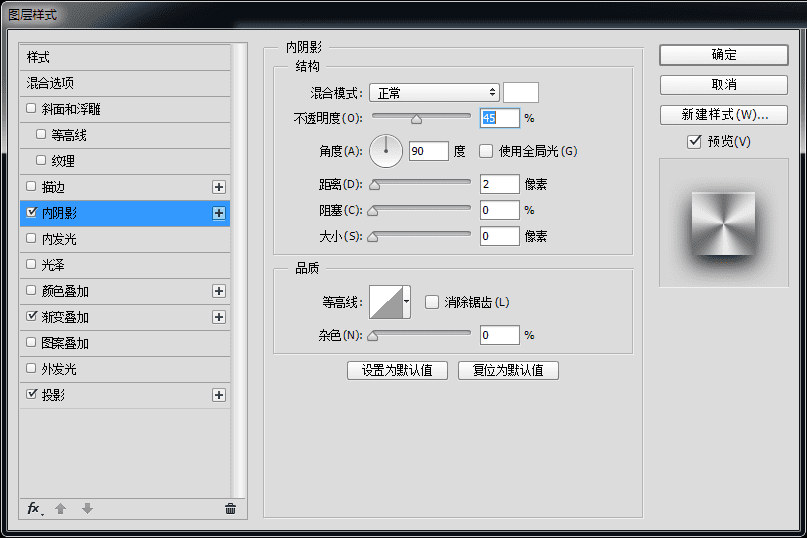
Task: Click the 杂色 slider handle
Action: [x=373, y=337]
